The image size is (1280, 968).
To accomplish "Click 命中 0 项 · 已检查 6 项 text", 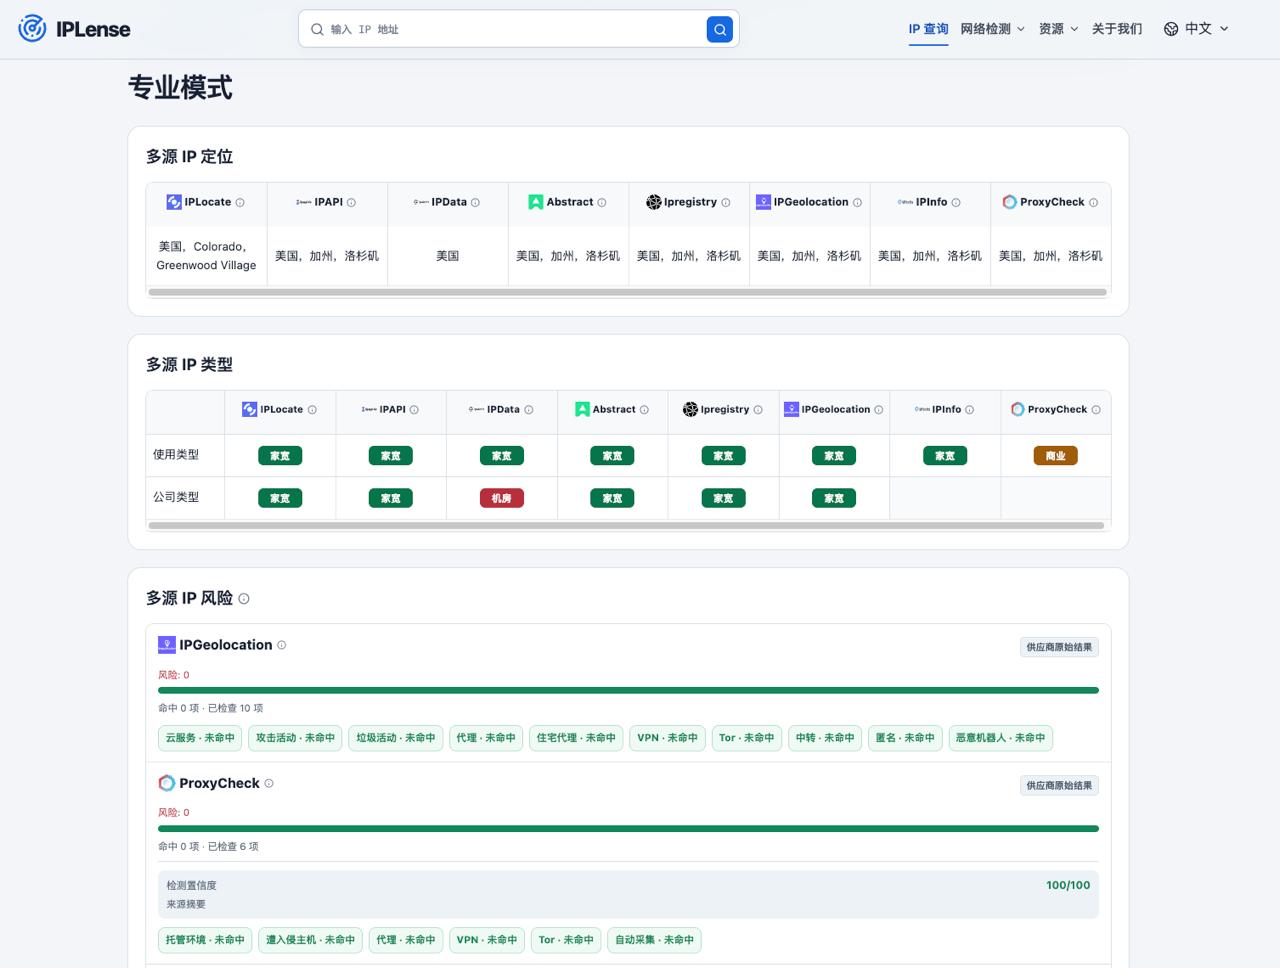I will tap(208, 846).
